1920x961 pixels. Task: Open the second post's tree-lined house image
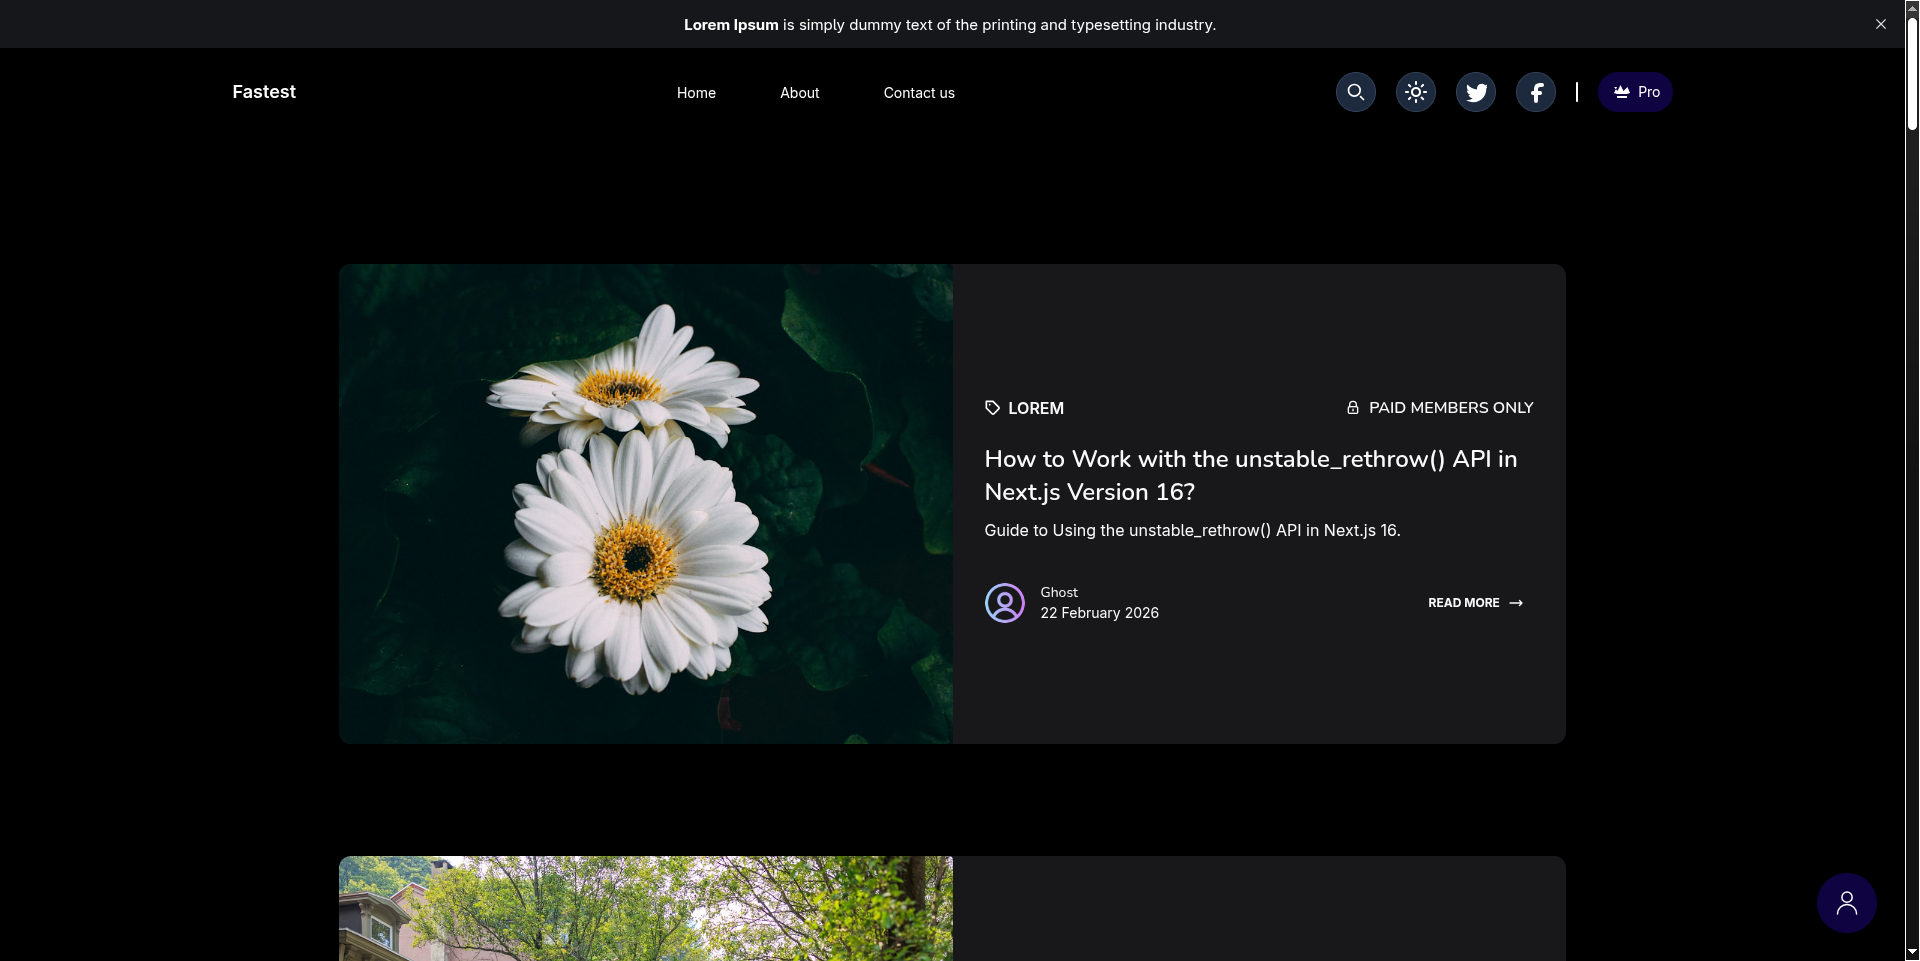click(x=645, y=908)
